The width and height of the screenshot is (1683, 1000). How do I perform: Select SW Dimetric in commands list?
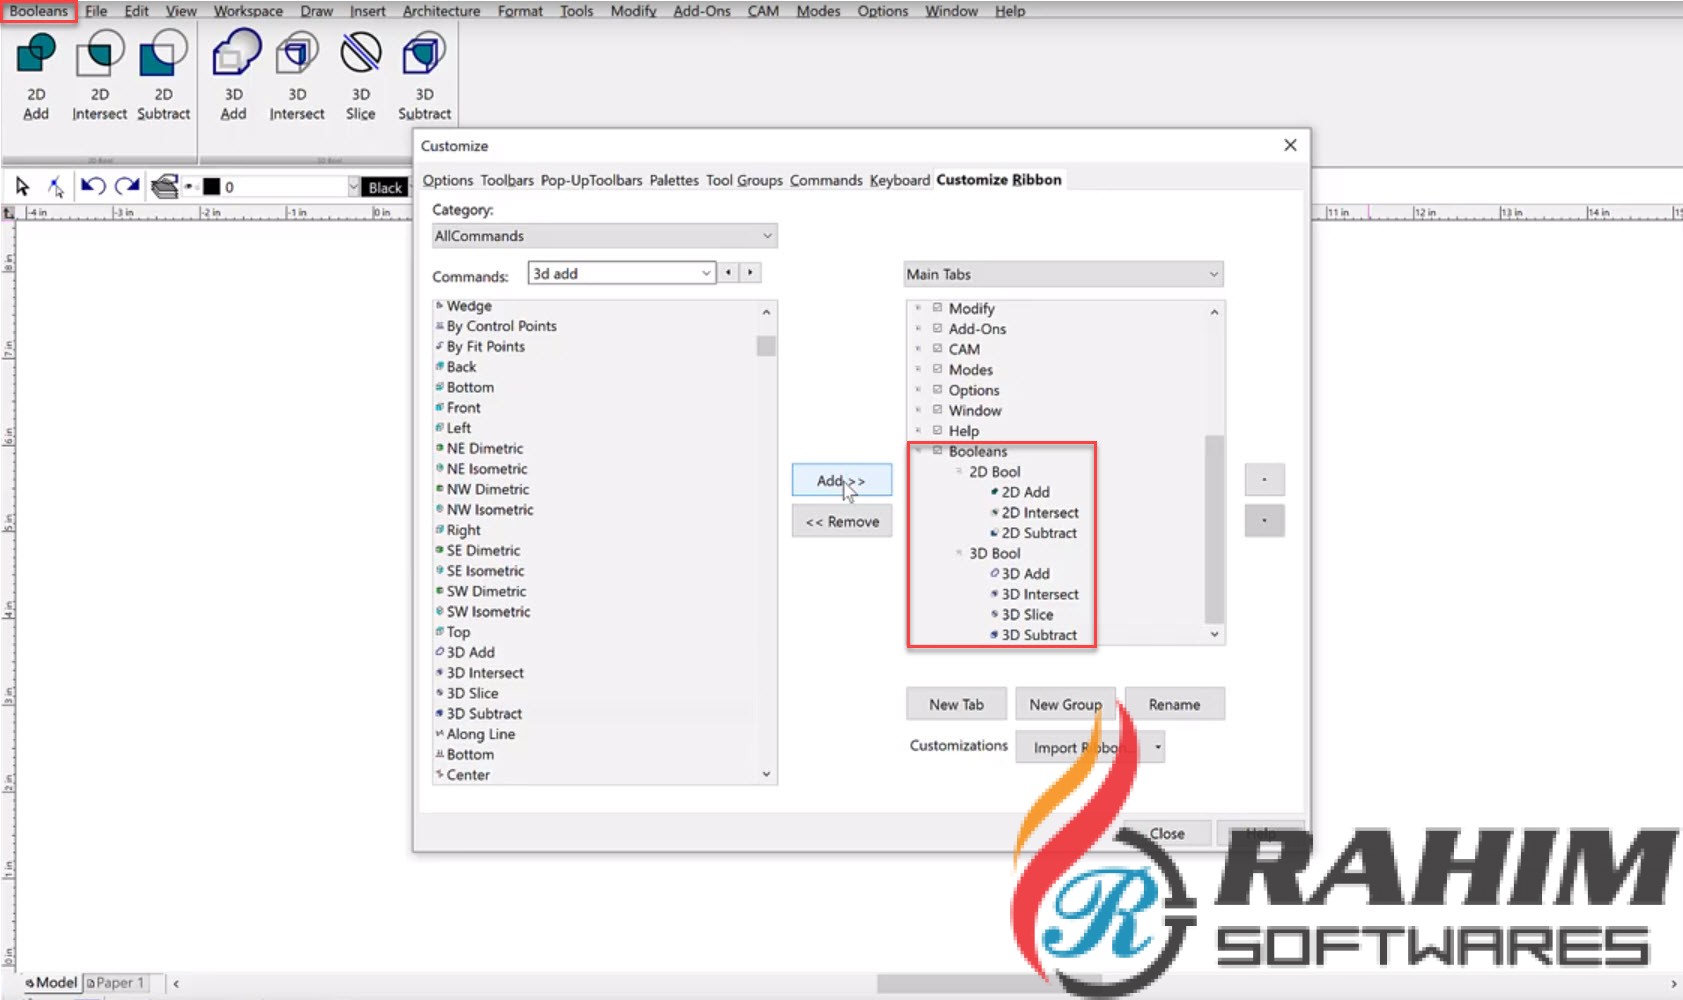[x=486, y=591]
